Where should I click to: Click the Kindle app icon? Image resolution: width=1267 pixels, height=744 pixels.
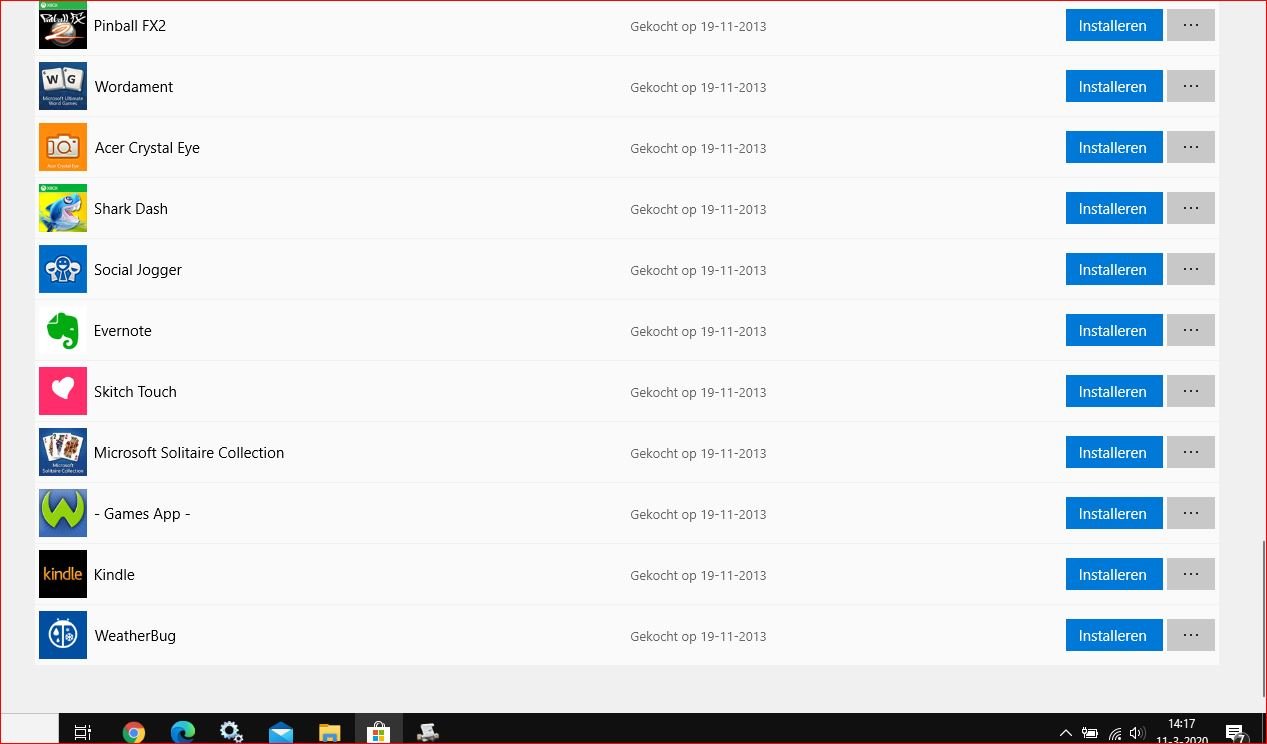coord(63,574)
